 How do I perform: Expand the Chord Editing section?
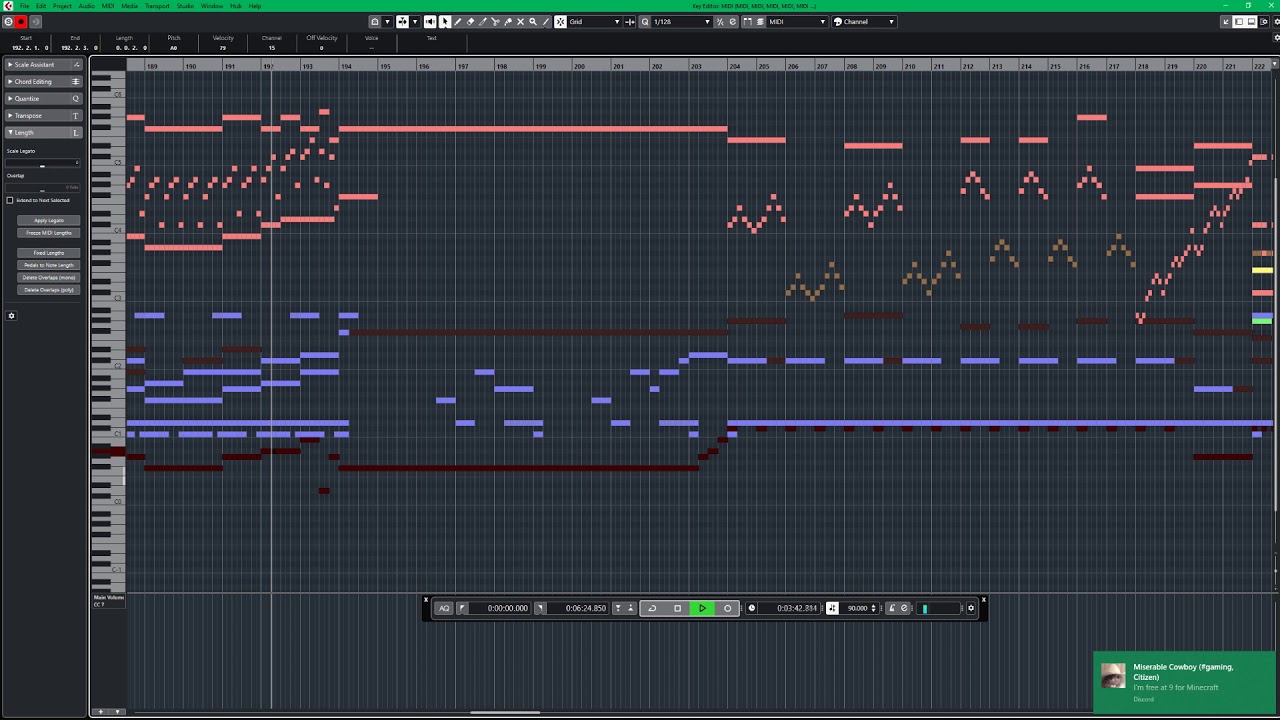pyautogui.click(x=43, y=82)
